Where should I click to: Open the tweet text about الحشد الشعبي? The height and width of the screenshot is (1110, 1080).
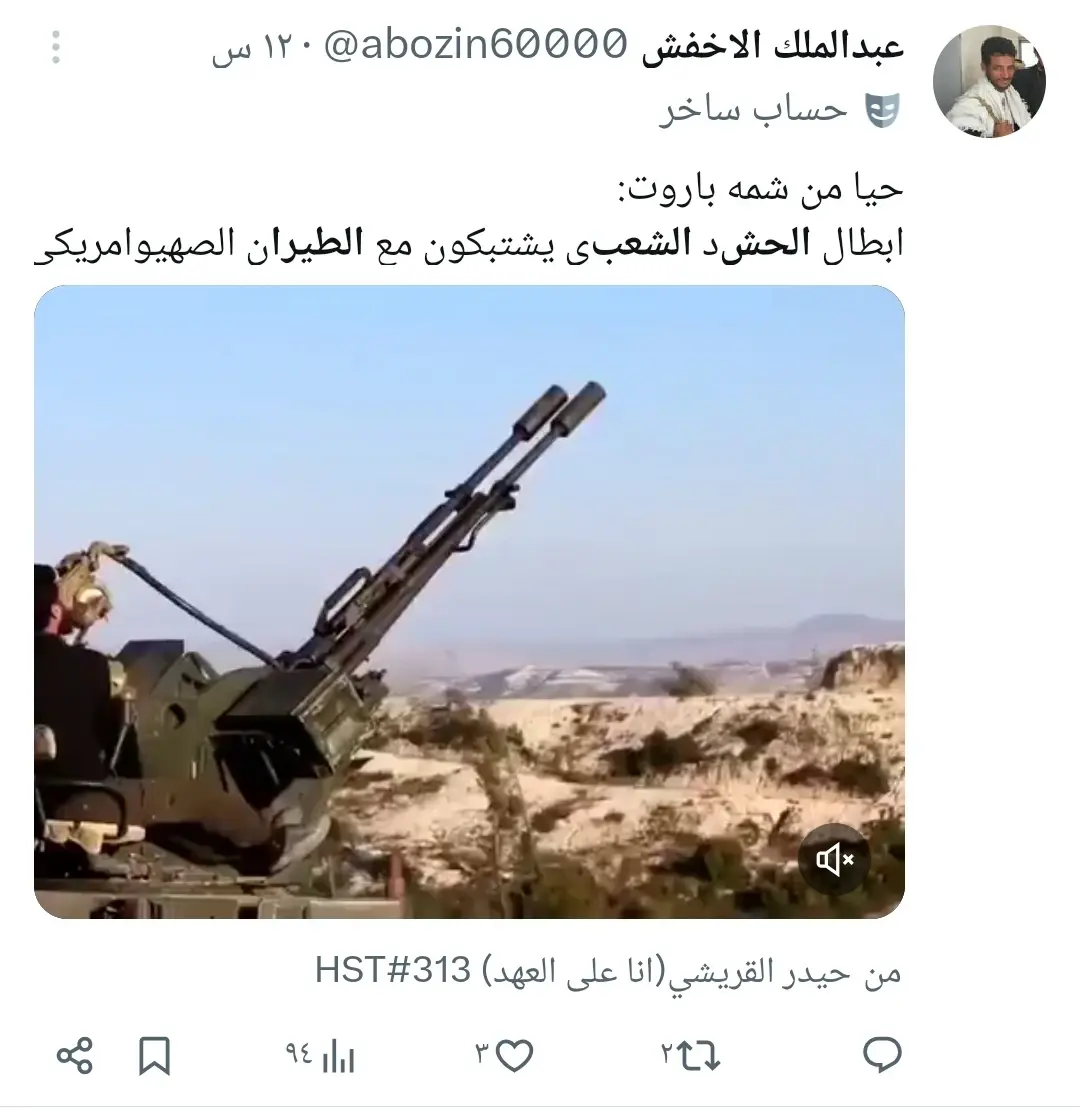click(469, 217)
